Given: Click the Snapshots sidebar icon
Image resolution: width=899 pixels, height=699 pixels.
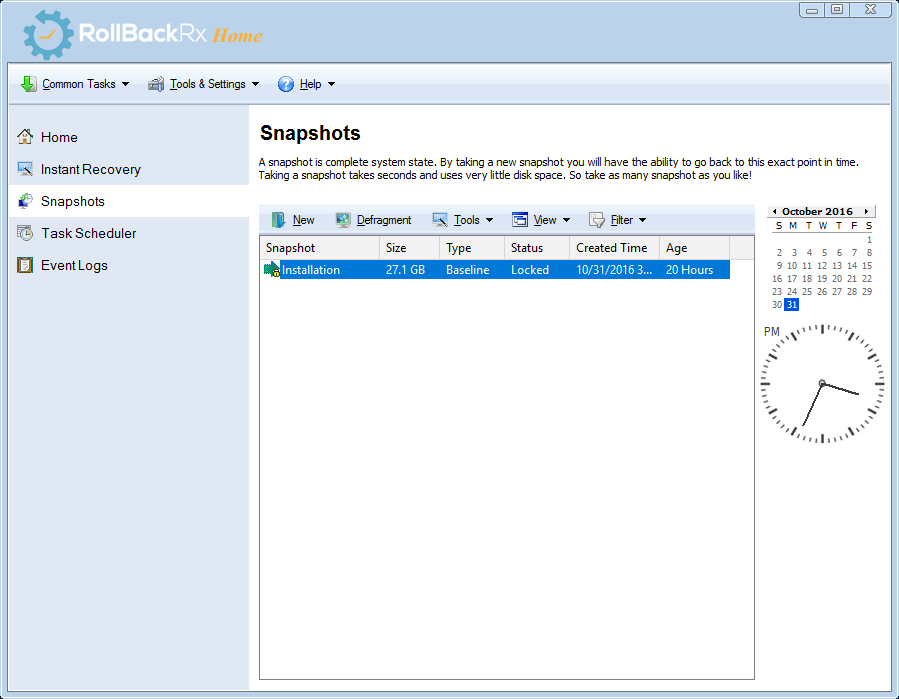Looking at the screenshot, I should click(x=23, y=201).
